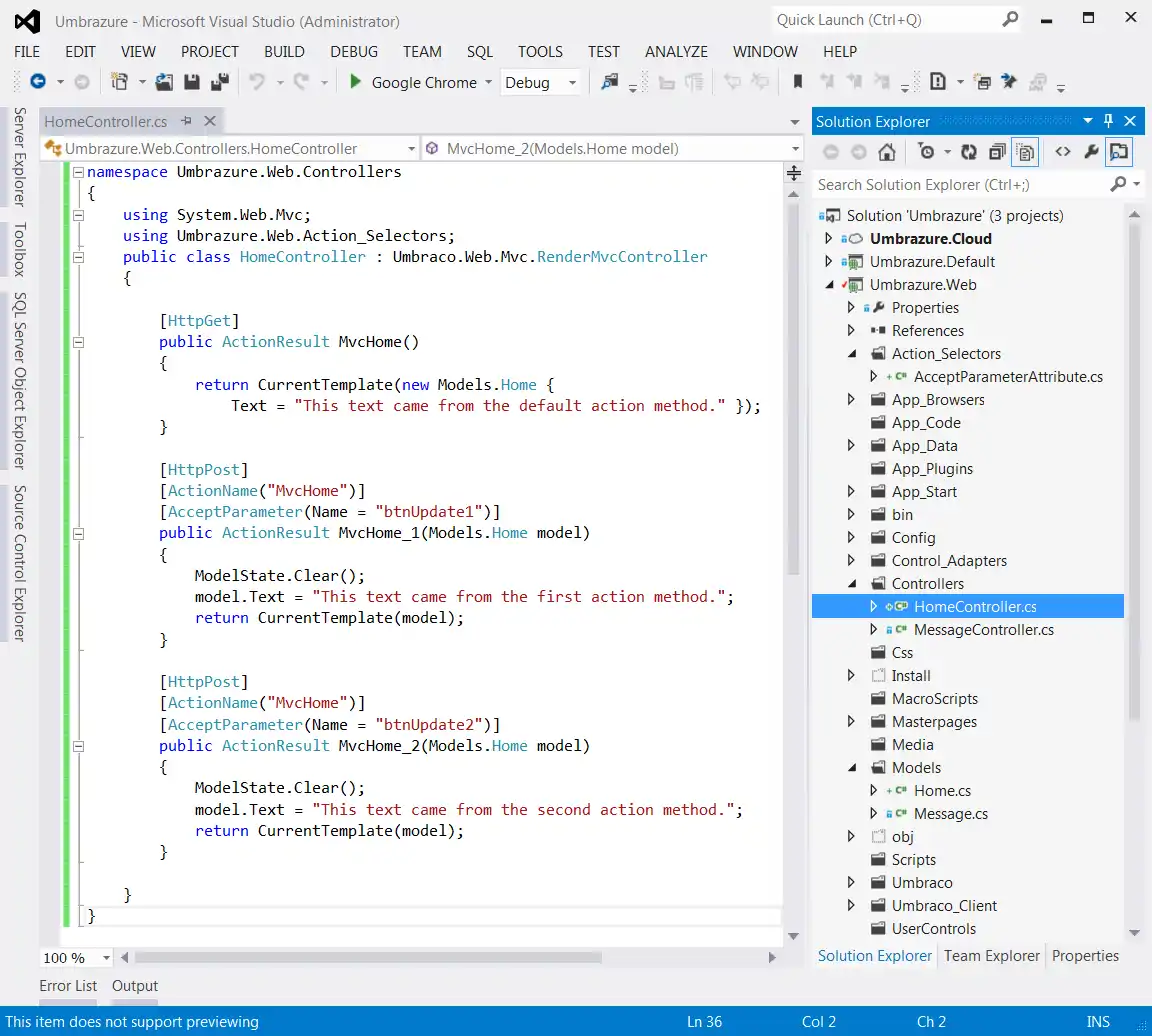Toggle bookmark with the bookmark toolbar icon

click(x=797, y=82)
